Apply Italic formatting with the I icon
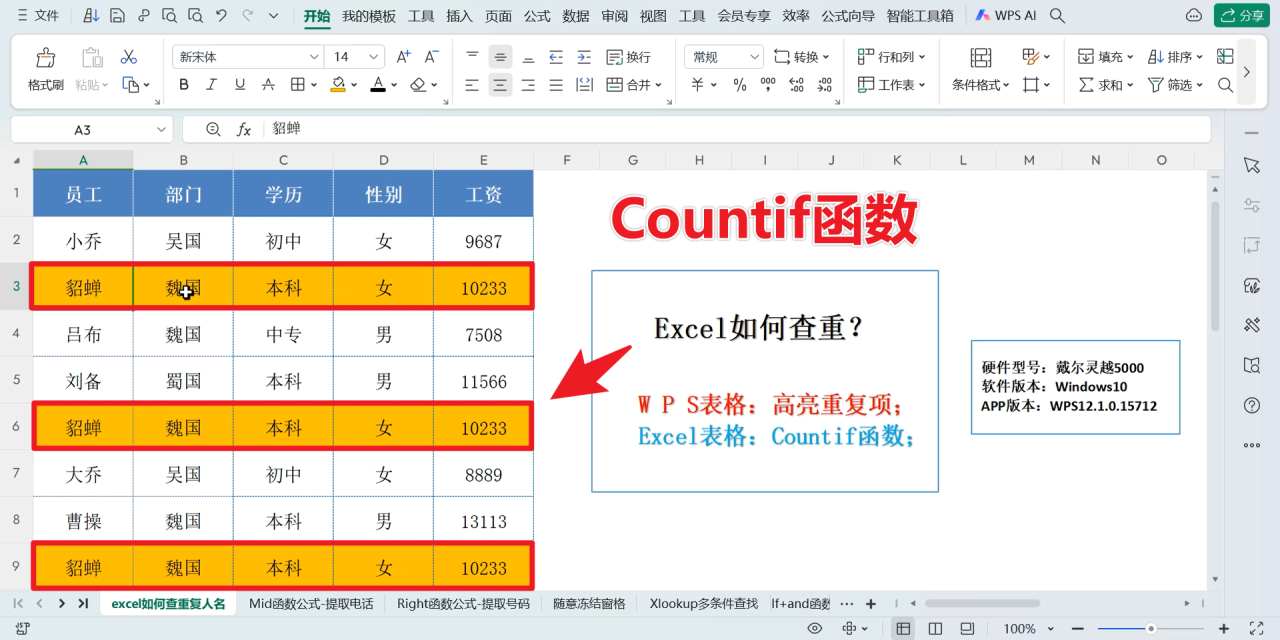 [212, 85]
